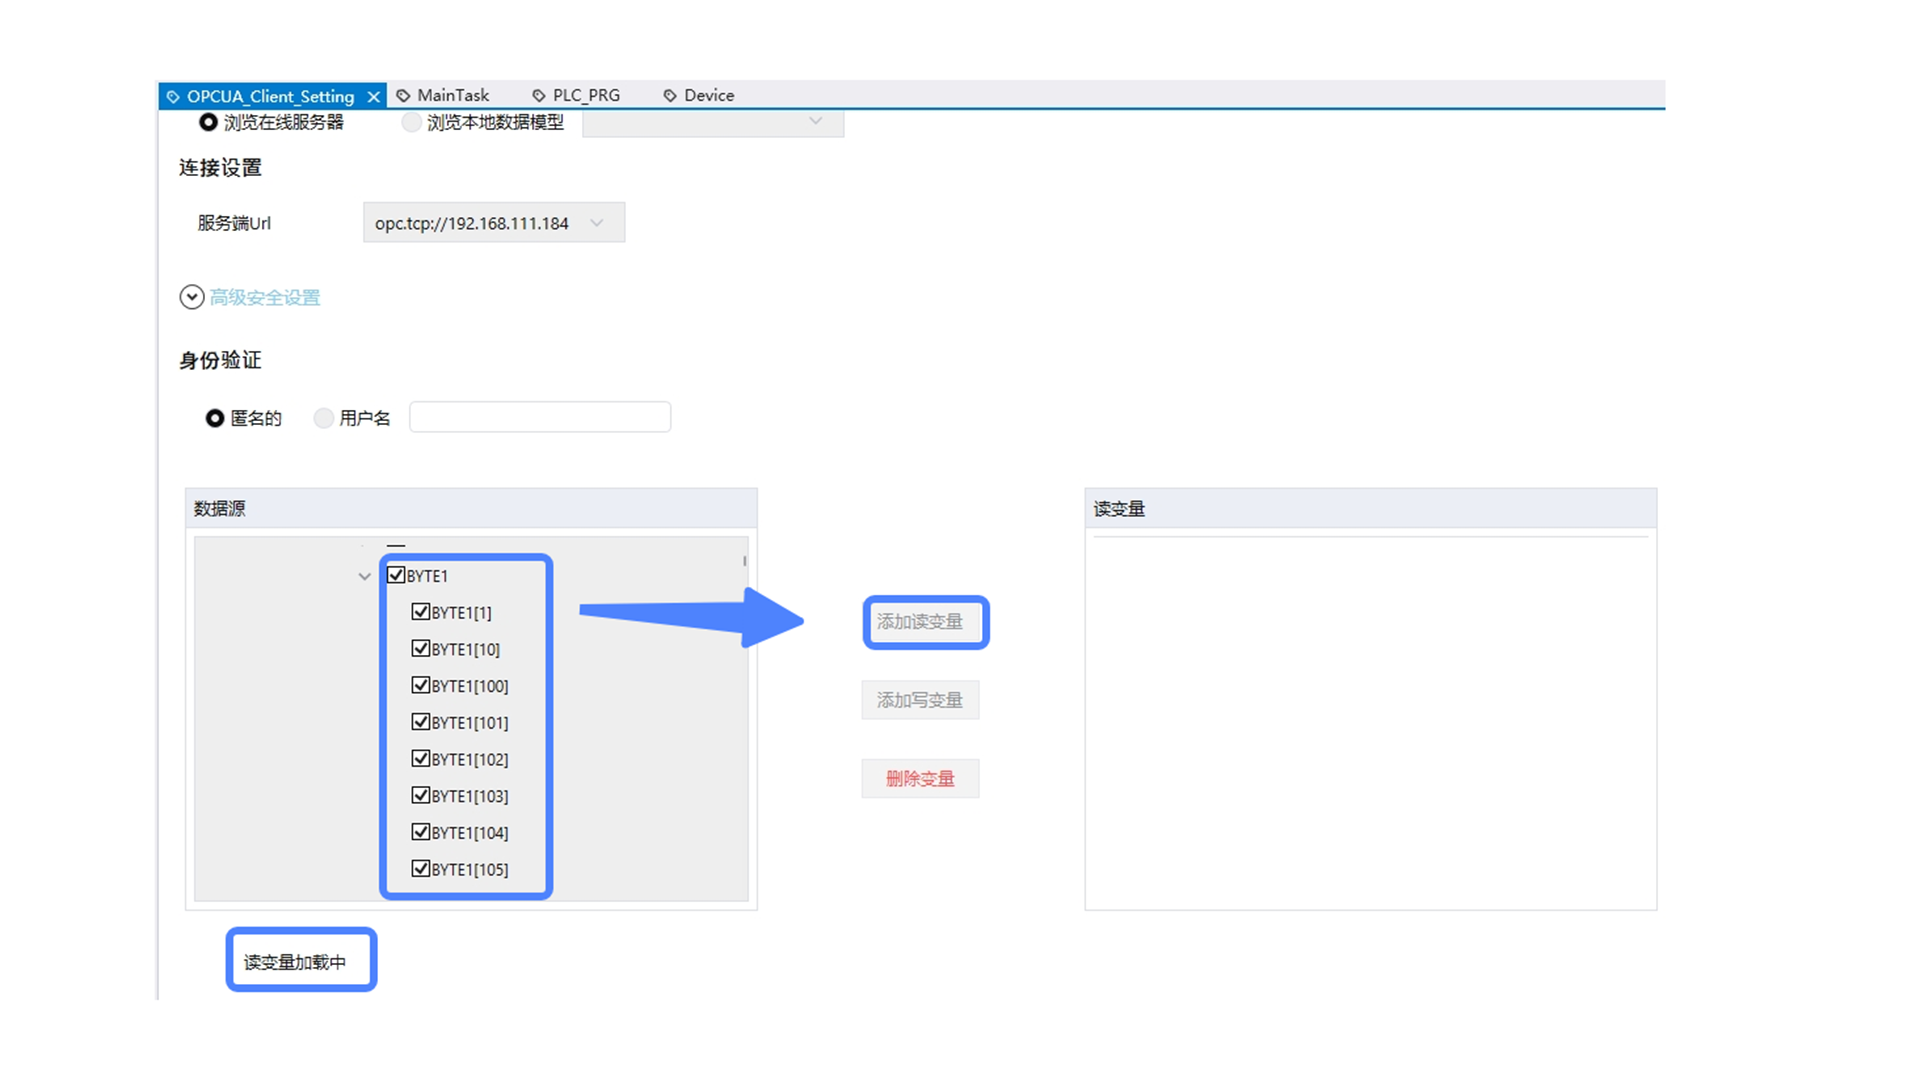The width and height of the screenshot is (1920, 1080).
Task: Select 浏览本地数据模型 radio option
Action: coord(411,122)
